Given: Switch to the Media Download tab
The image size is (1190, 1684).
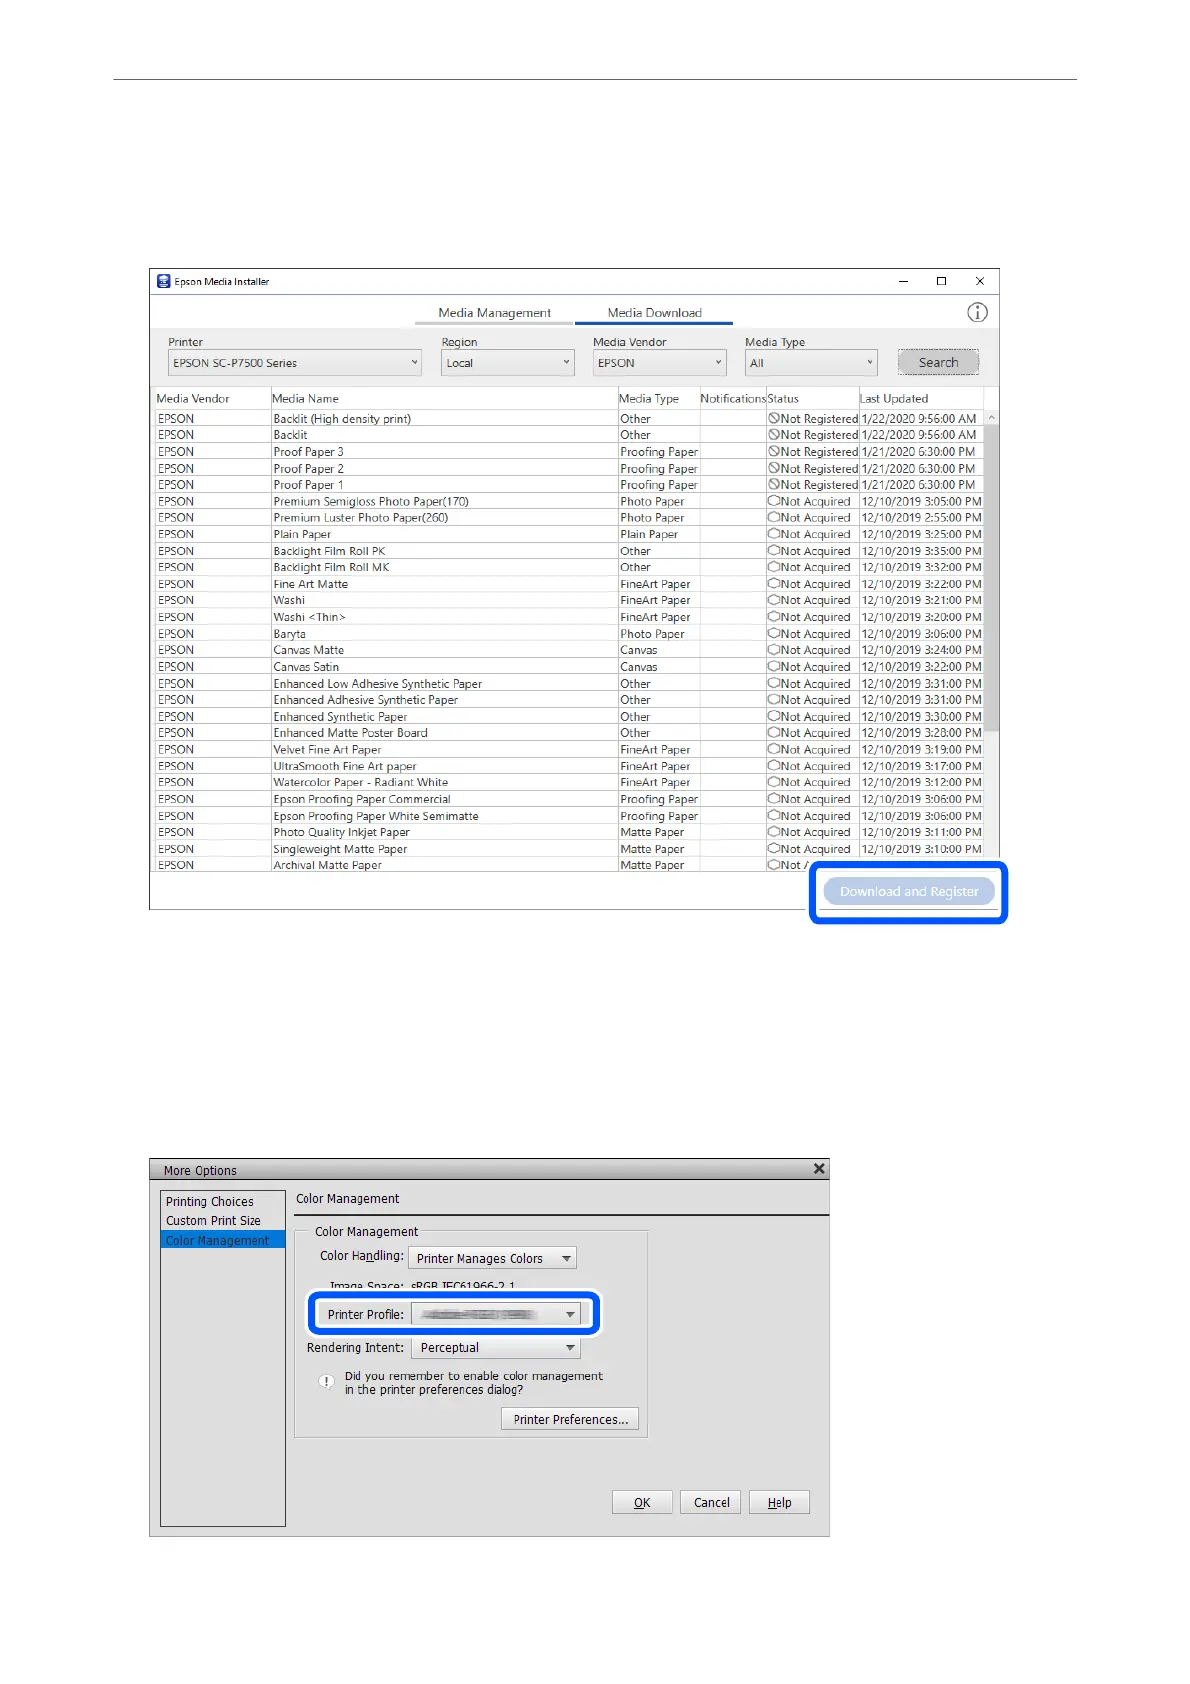Looking at the screenshot, I should (654, 313).
